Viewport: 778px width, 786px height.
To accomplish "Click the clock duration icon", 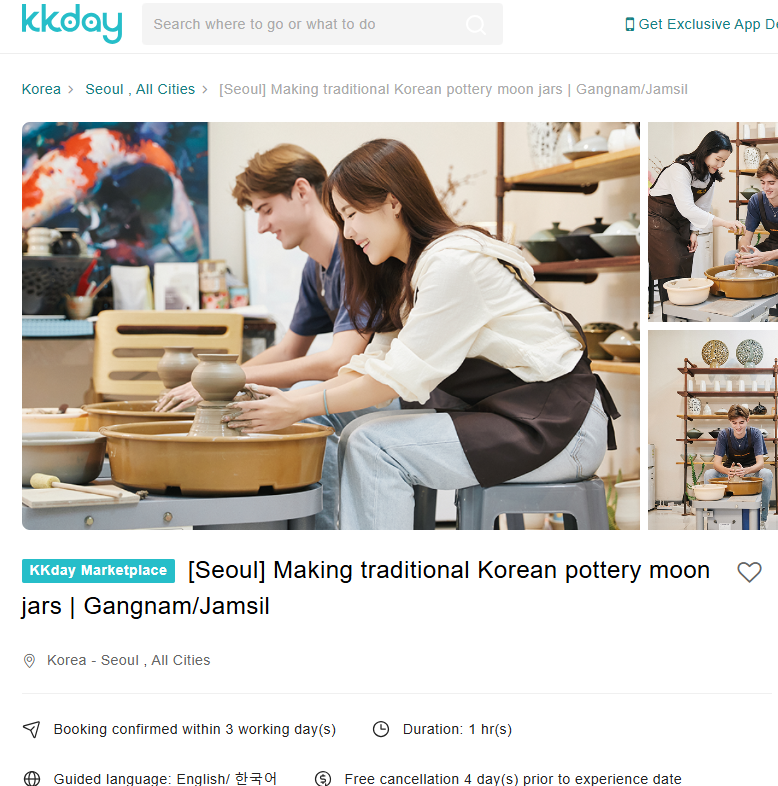I will click(x=381, y=729).
